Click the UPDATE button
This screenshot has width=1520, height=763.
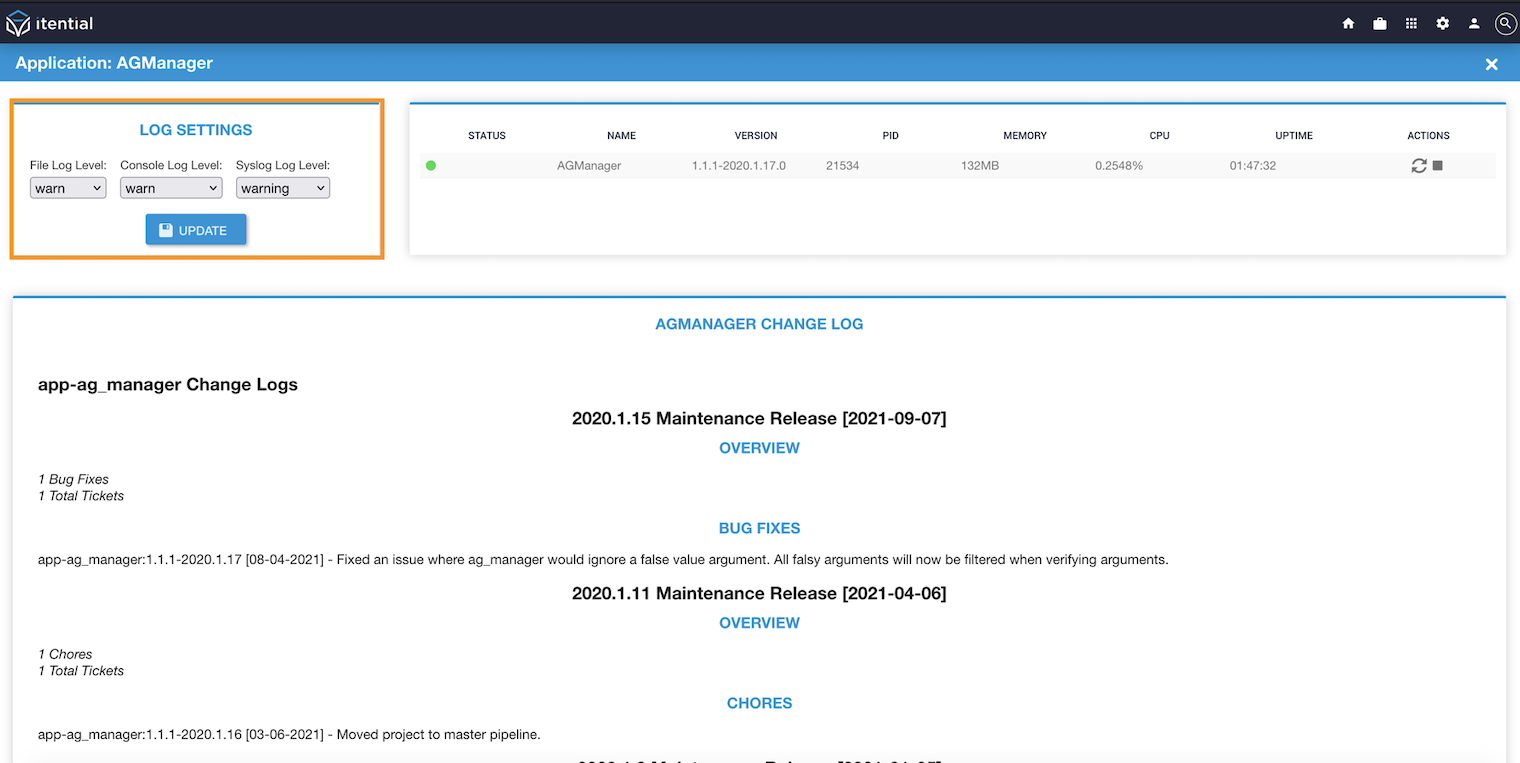click(x=196, y=230)
